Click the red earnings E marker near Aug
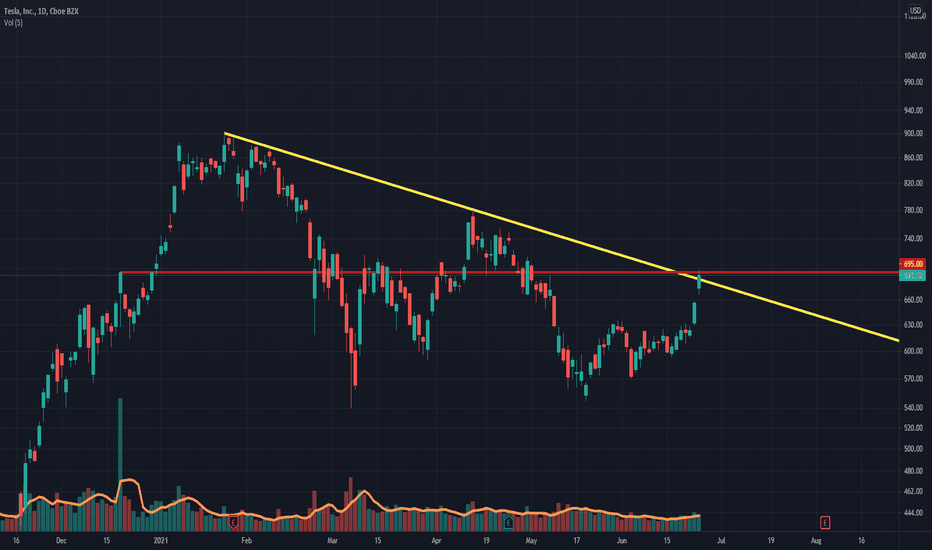 (x=825, y=523)
